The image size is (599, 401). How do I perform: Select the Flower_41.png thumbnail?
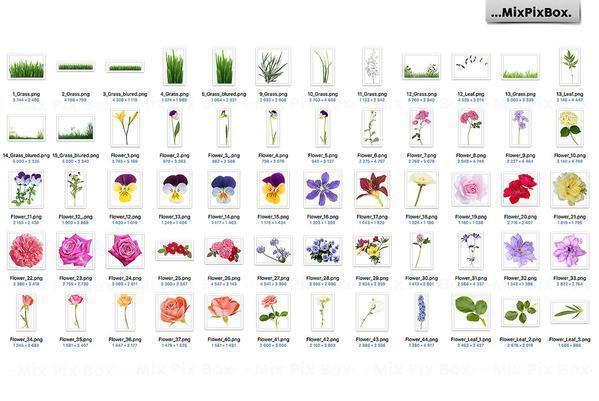pyautogui.click(x=273, y=312)
